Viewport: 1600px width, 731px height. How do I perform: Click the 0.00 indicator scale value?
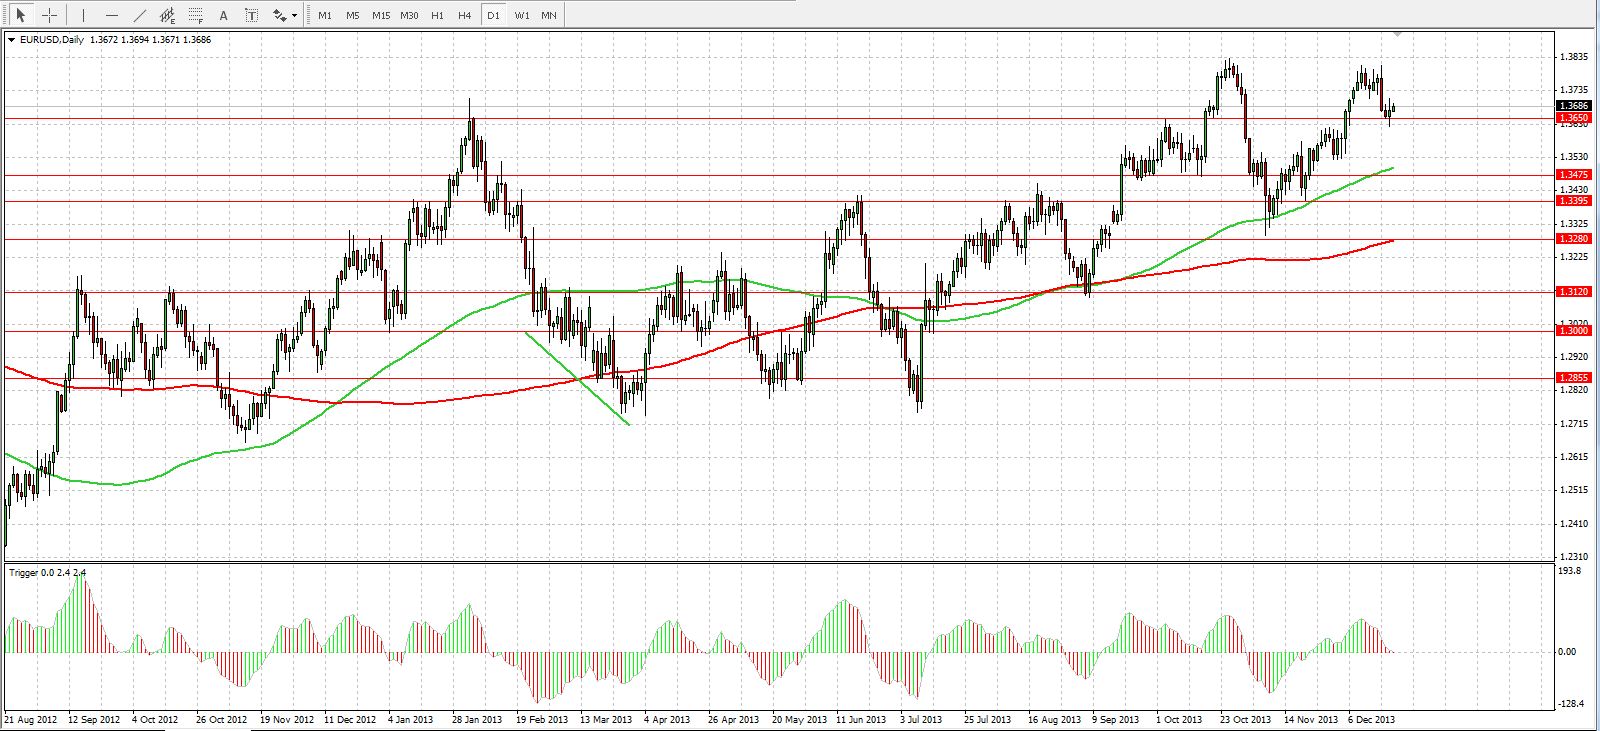pyautogui.click(x=1568, y=652)
